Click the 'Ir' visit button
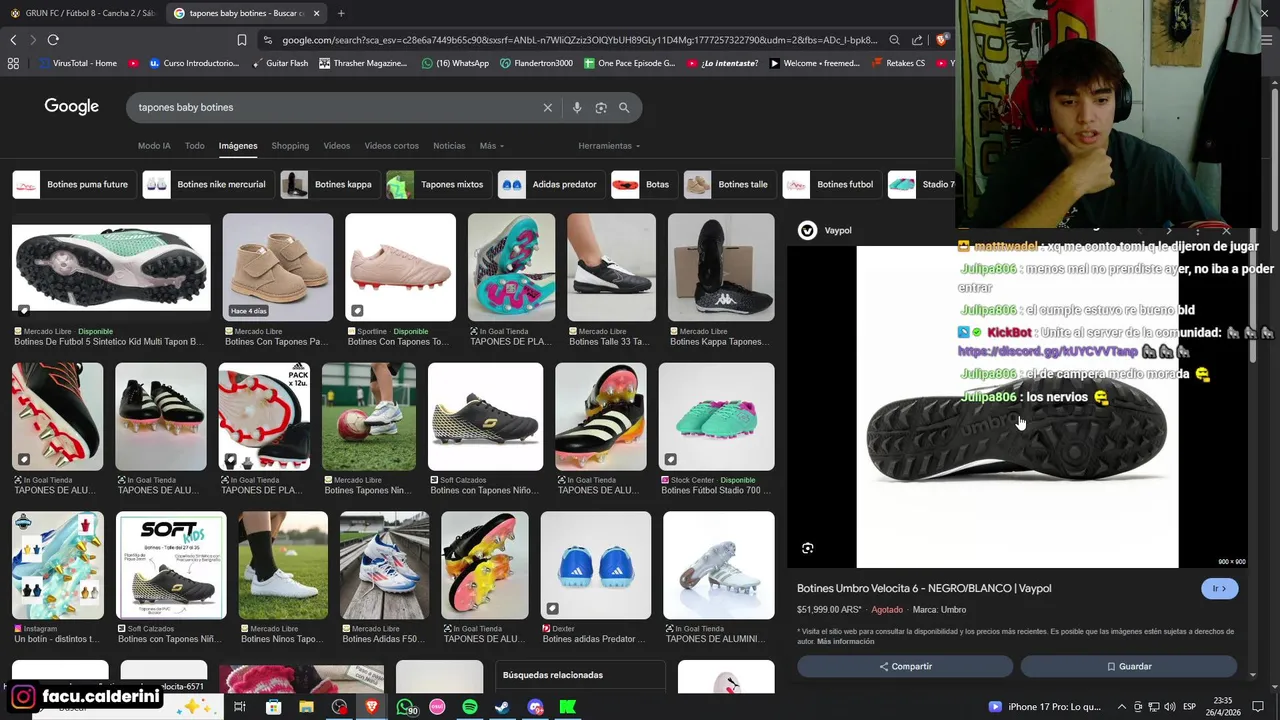 (1219, 589)
